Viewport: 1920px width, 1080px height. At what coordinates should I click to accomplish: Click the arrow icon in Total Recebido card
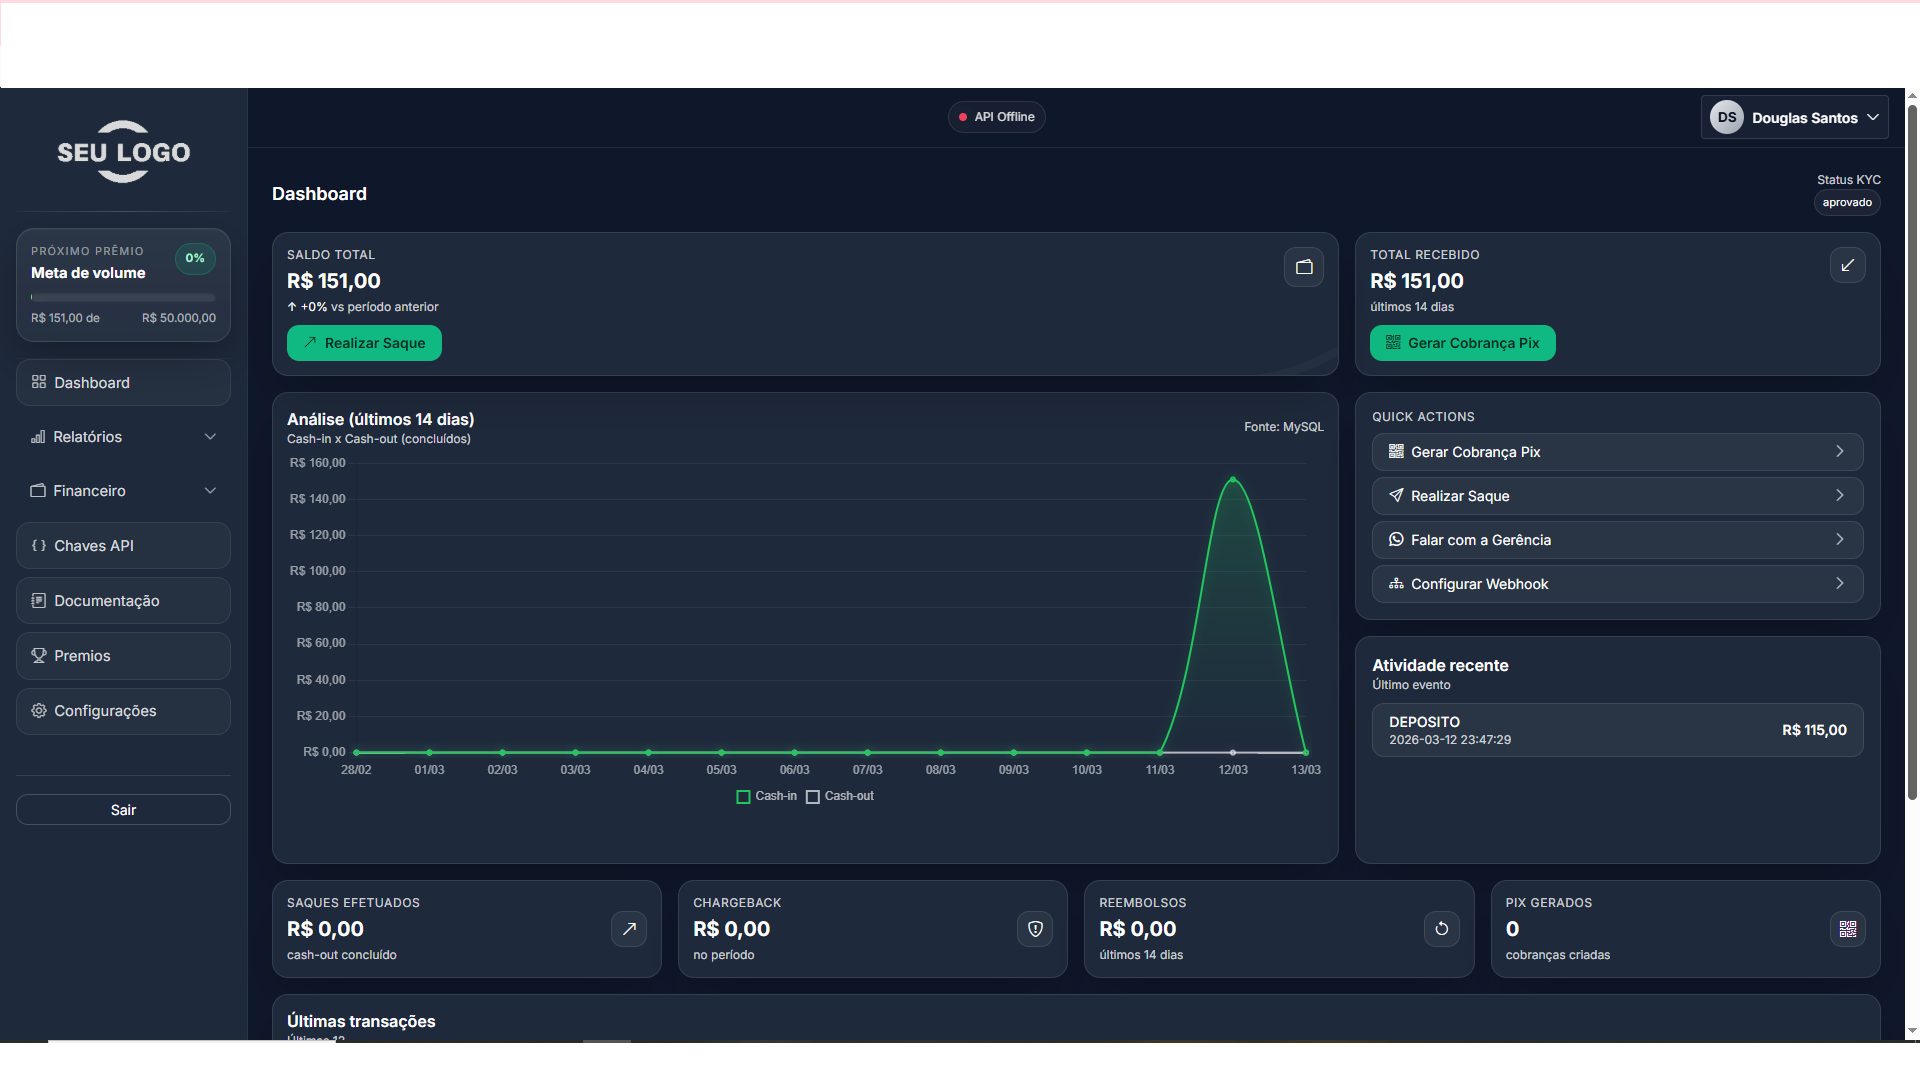coord(1847,265)
